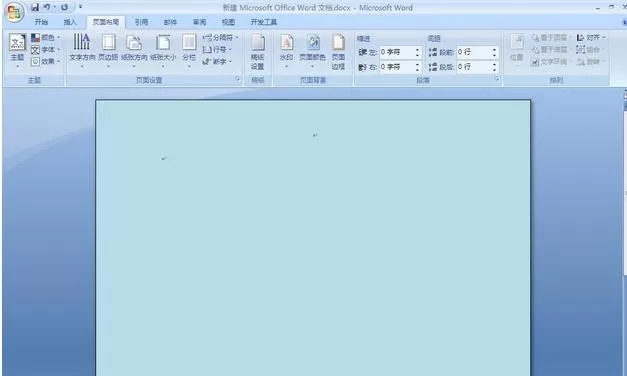
Task: Click the 段前 spacing before field
Action: click(474, 52)
